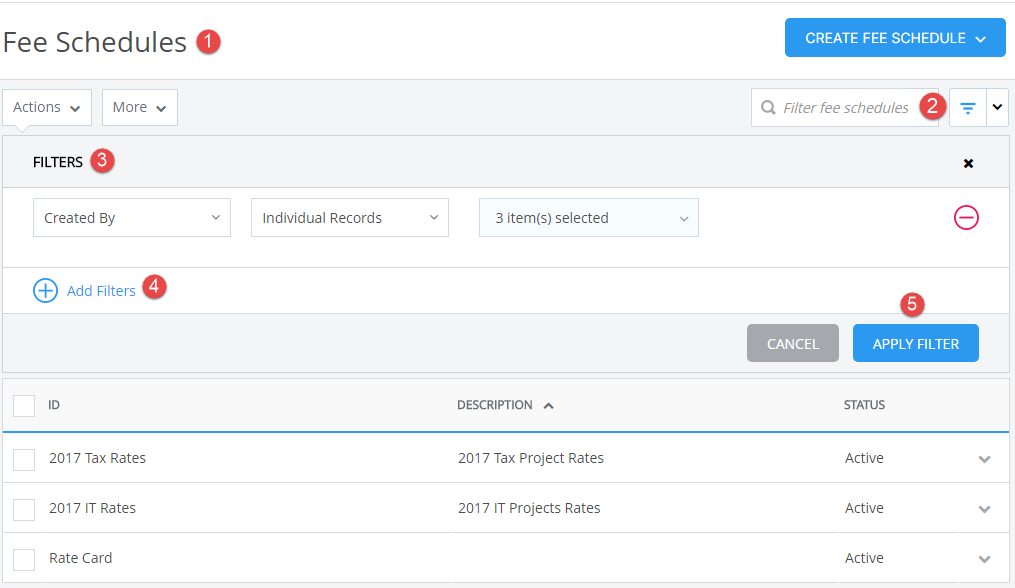Open the Individual Records dropdown
The height and width of the screenshot is (588, 1015).
pyautogui.click(x=349, y=217)
